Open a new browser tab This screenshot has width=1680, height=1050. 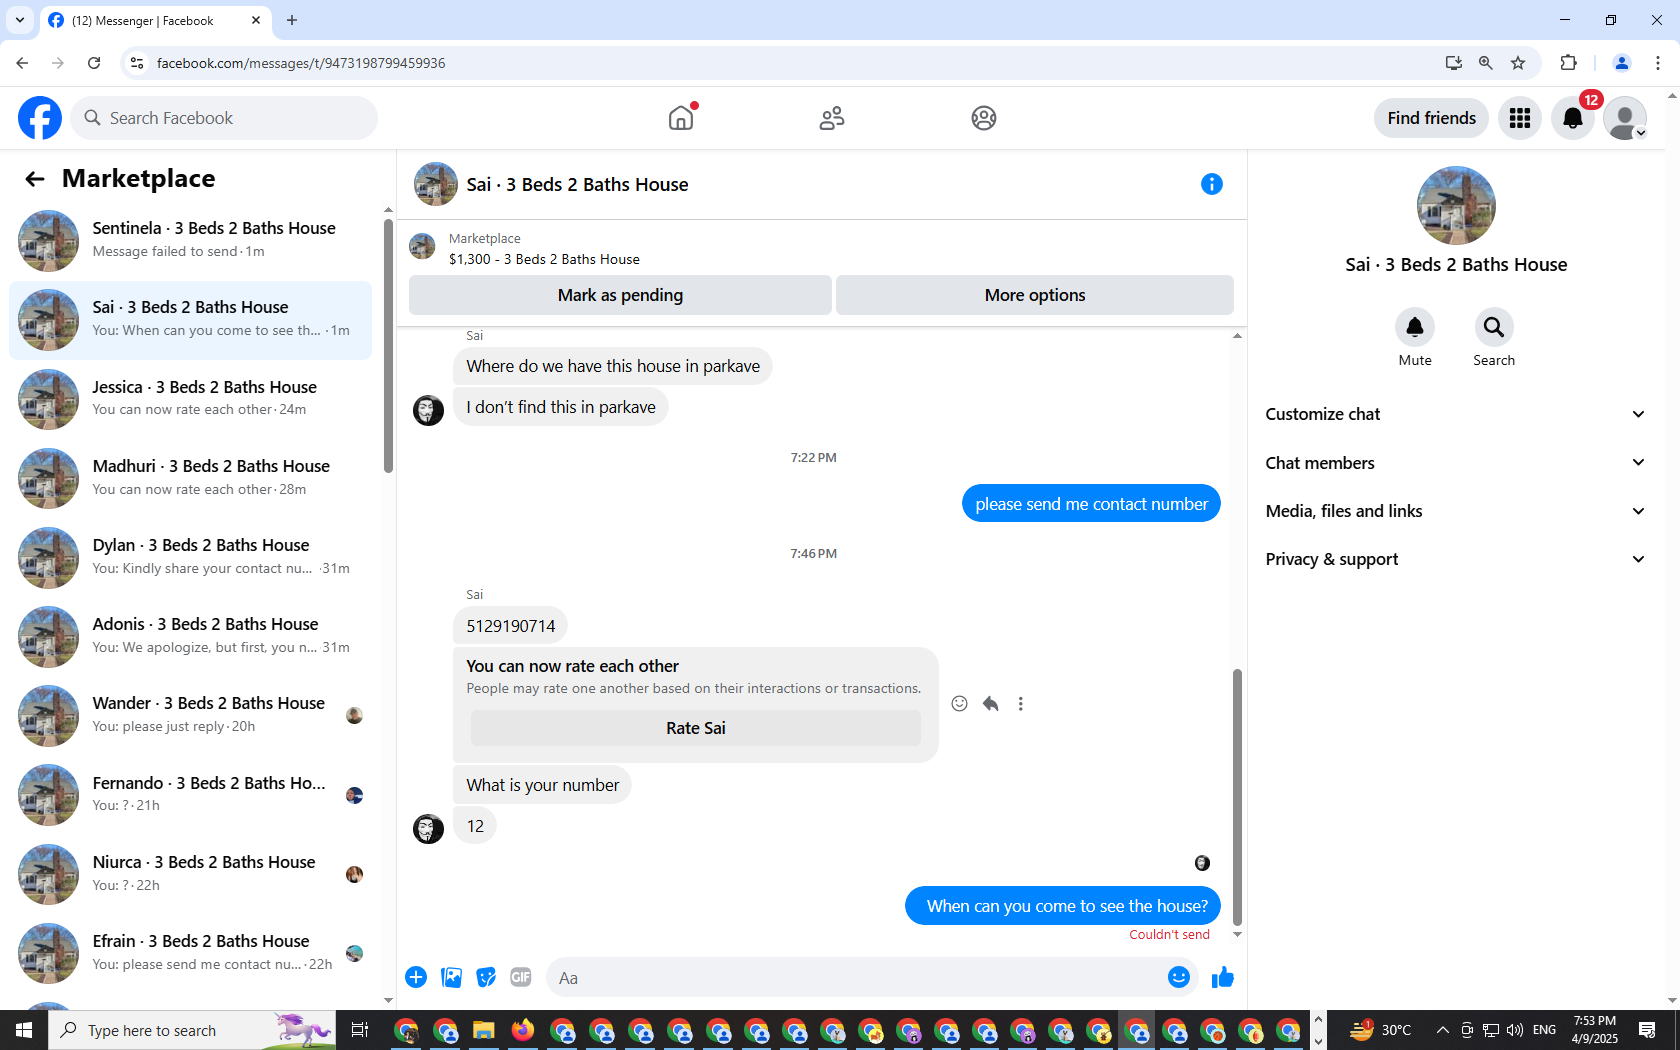coord(292,20)
